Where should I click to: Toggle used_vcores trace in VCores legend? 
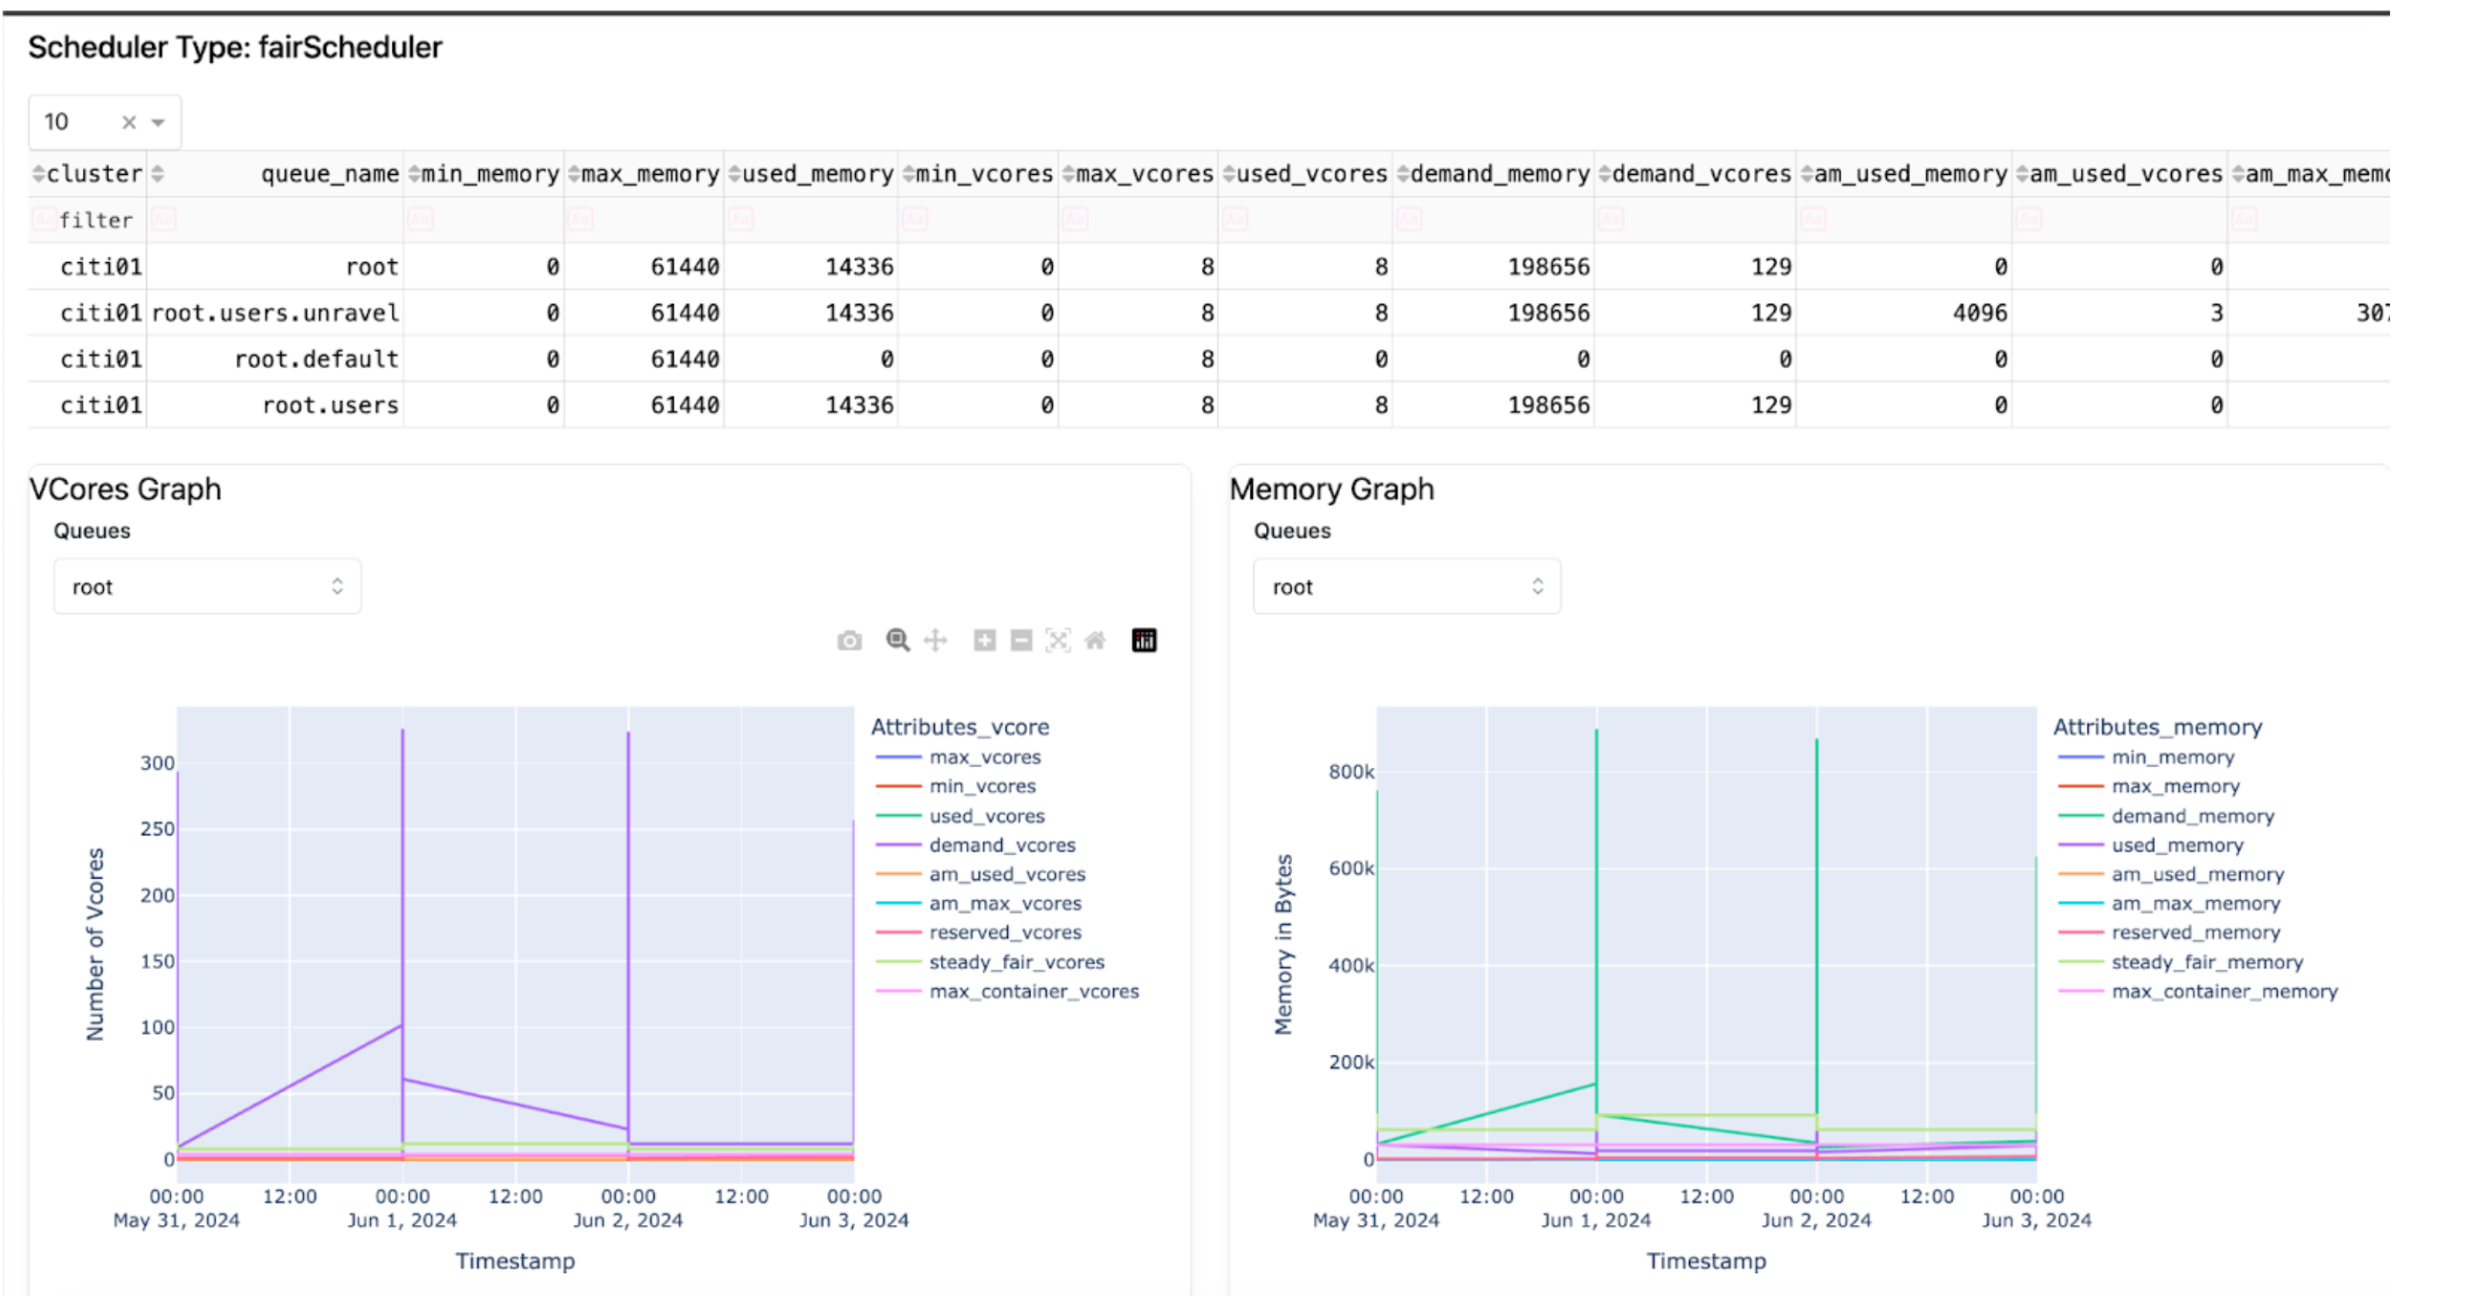pos(959,816)
